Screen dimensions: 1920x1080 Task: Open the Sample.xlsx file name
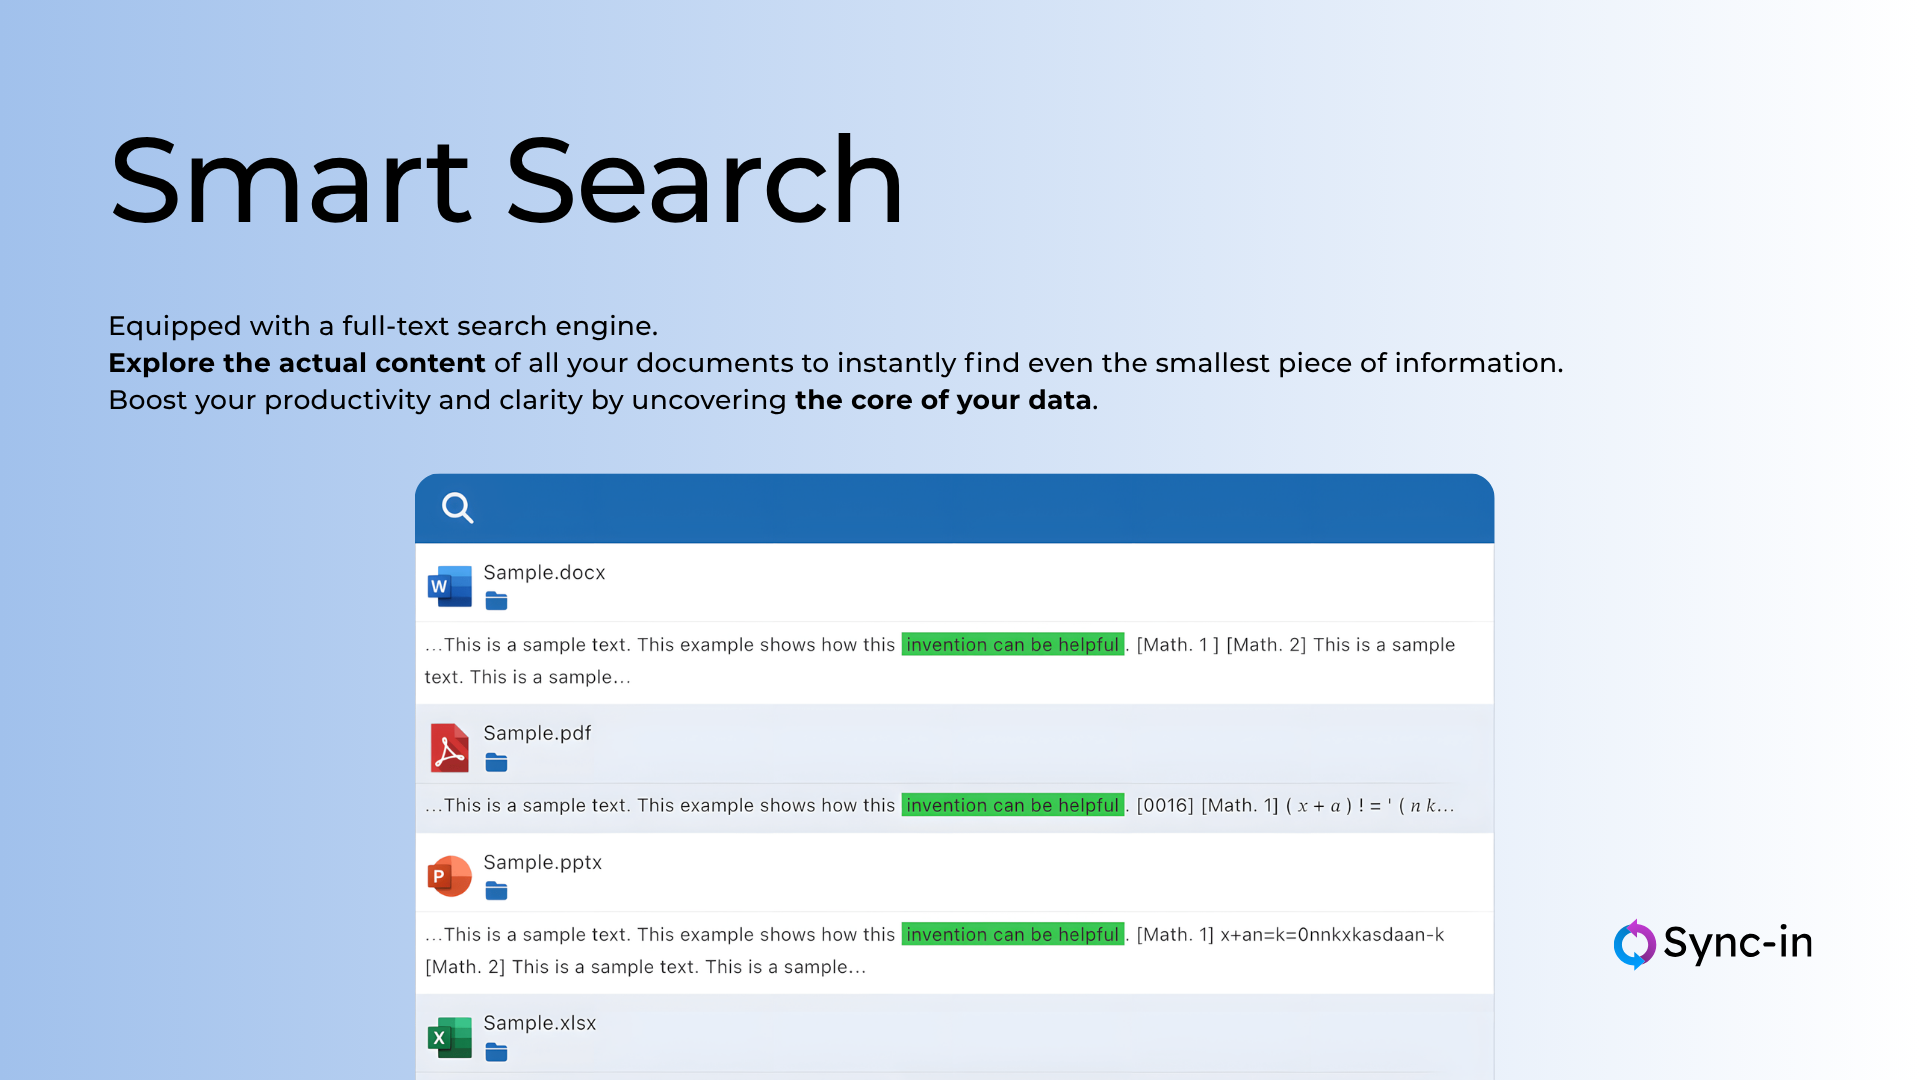click(x=539, y=1023)
